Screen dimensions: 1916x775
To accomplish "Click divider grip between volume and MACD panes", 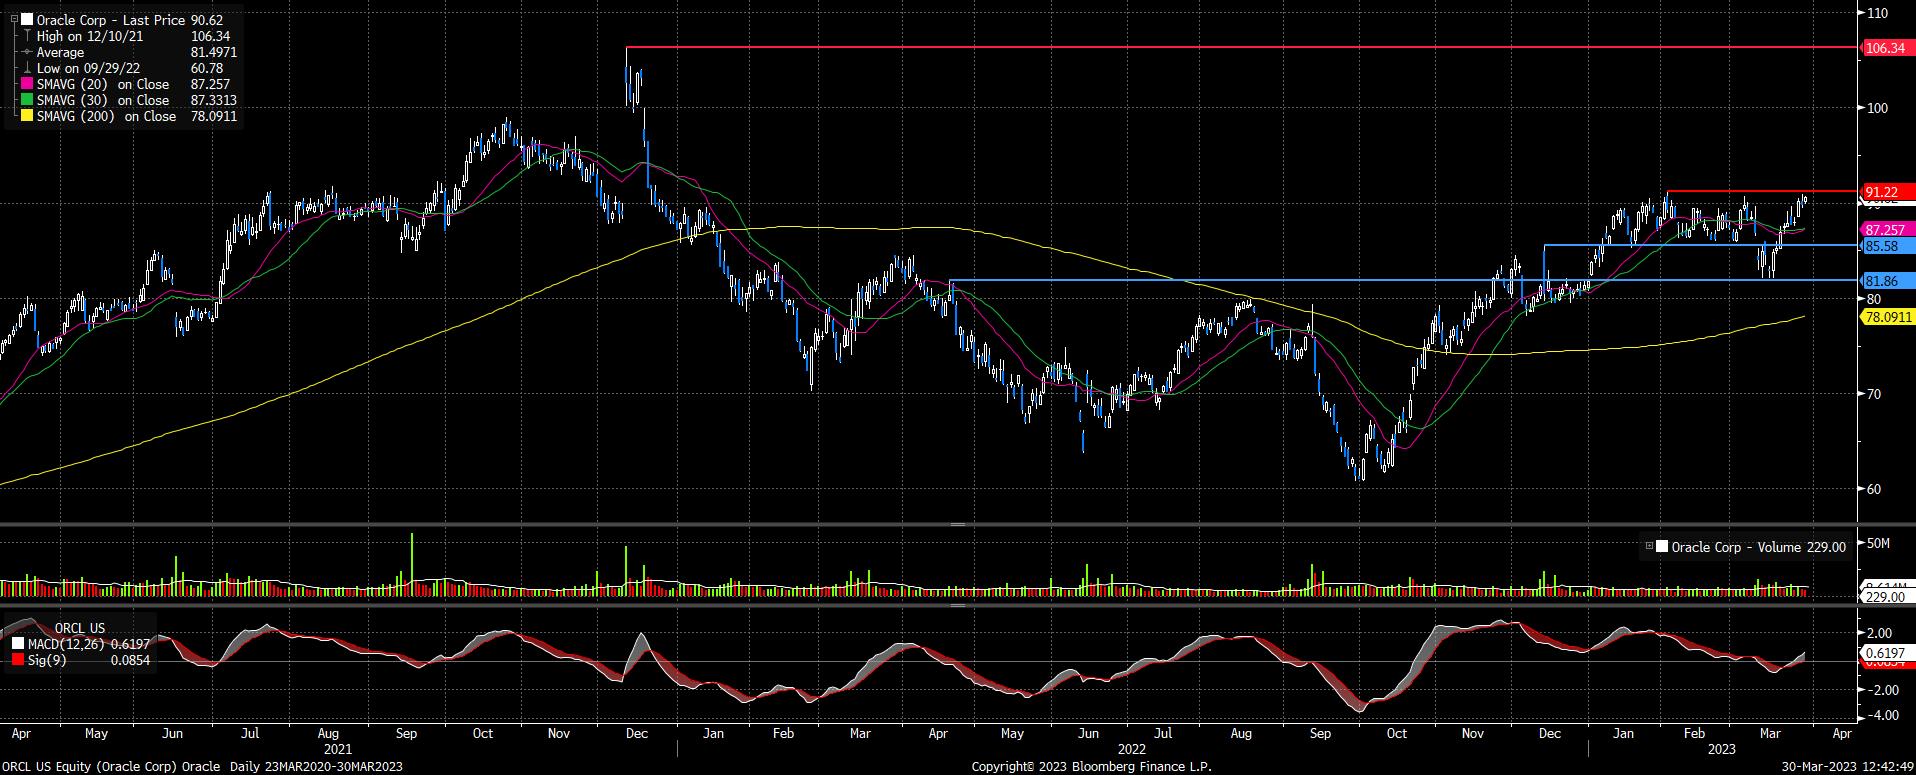I will coord(958,605).
